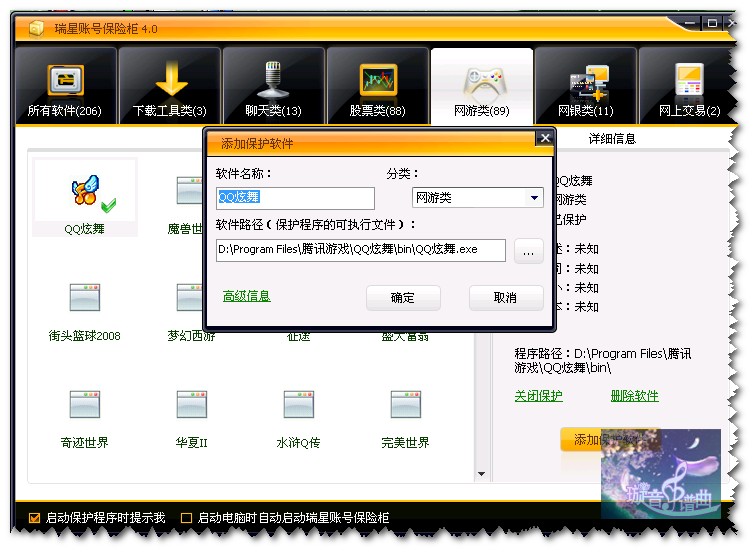Click the 奇迹世界 label text
This screenshot has width=756, height=554.
tap(85, 443)
